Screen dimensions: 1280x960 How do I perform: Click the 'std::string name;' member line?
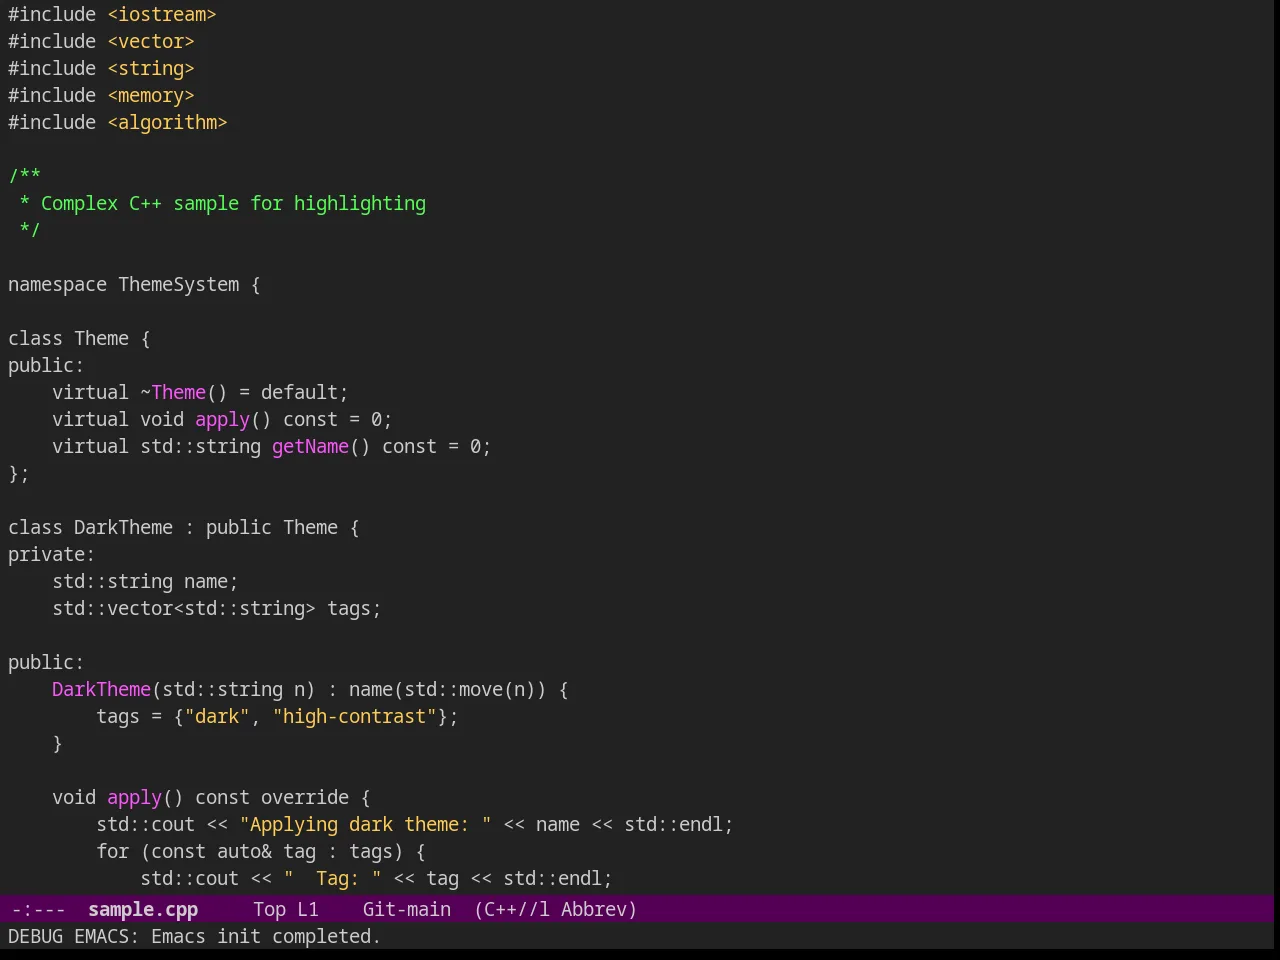145,581
